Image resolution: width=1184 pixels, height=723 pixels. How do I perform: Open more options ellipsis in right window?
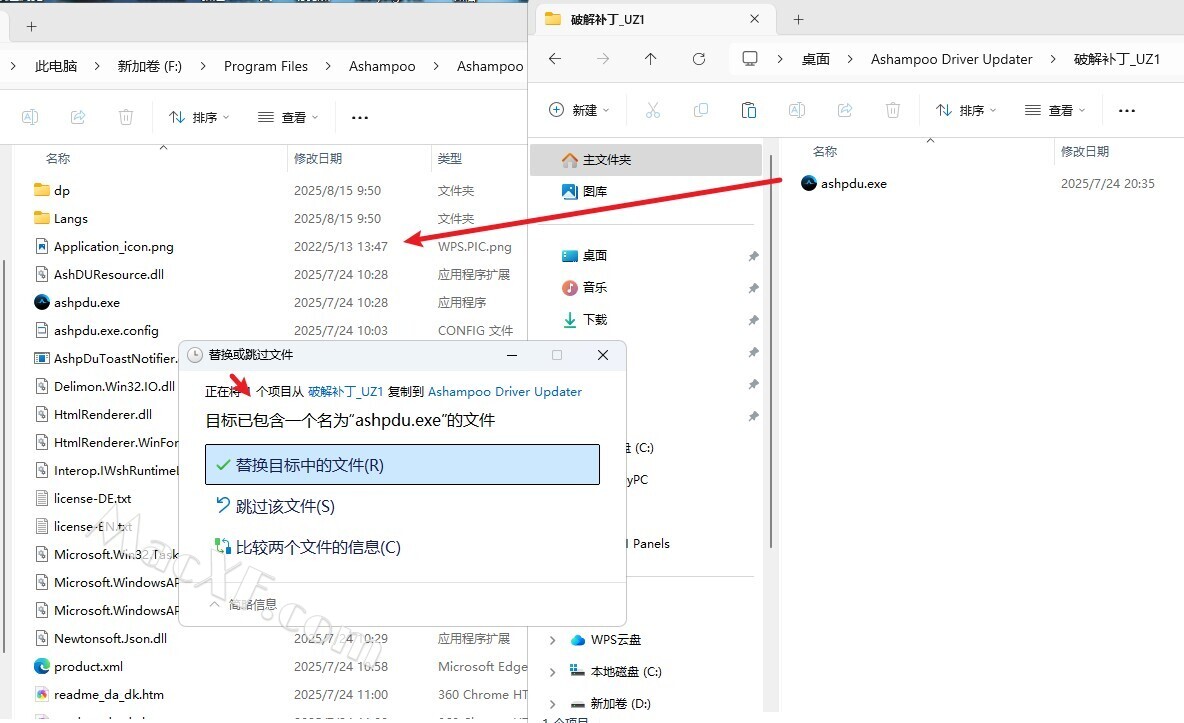point(1127,110)
